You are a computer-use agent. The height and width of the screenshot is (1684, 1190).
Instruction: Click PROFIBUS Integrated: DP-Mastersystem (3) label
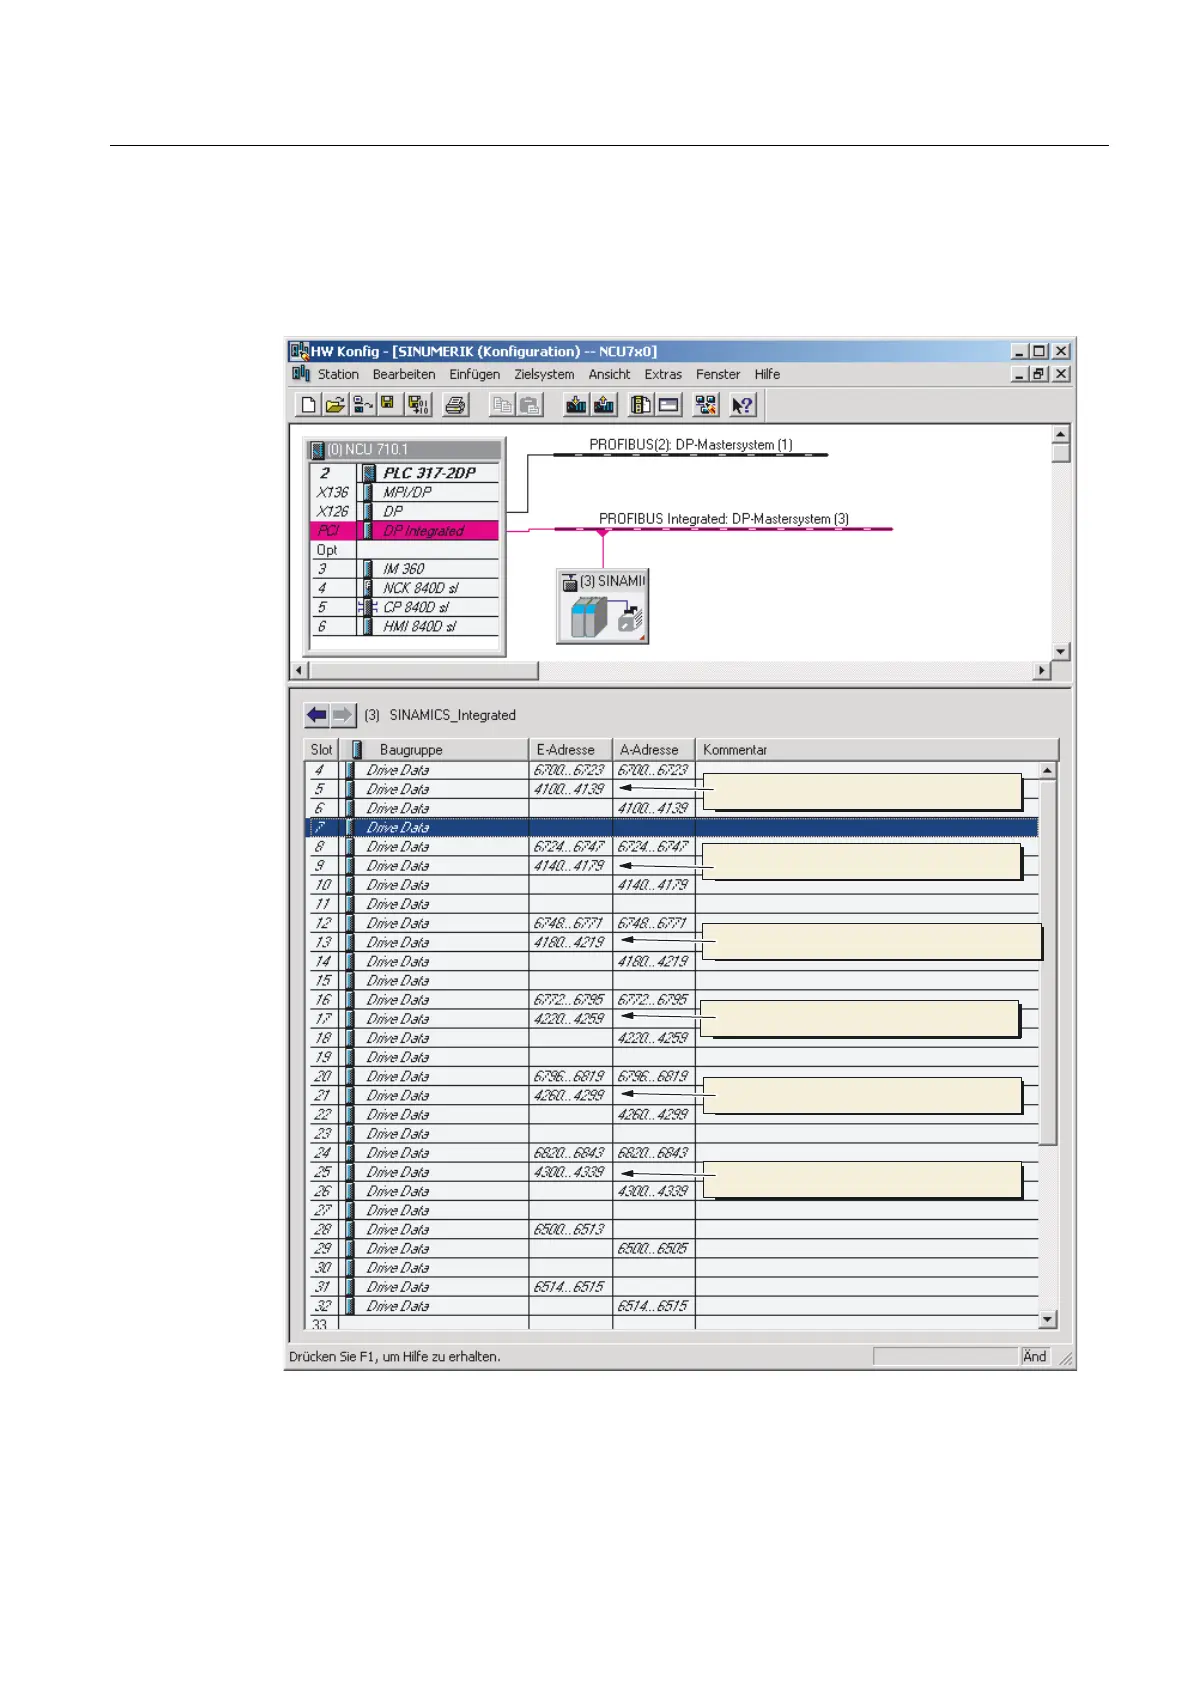[x=724, y=519]
